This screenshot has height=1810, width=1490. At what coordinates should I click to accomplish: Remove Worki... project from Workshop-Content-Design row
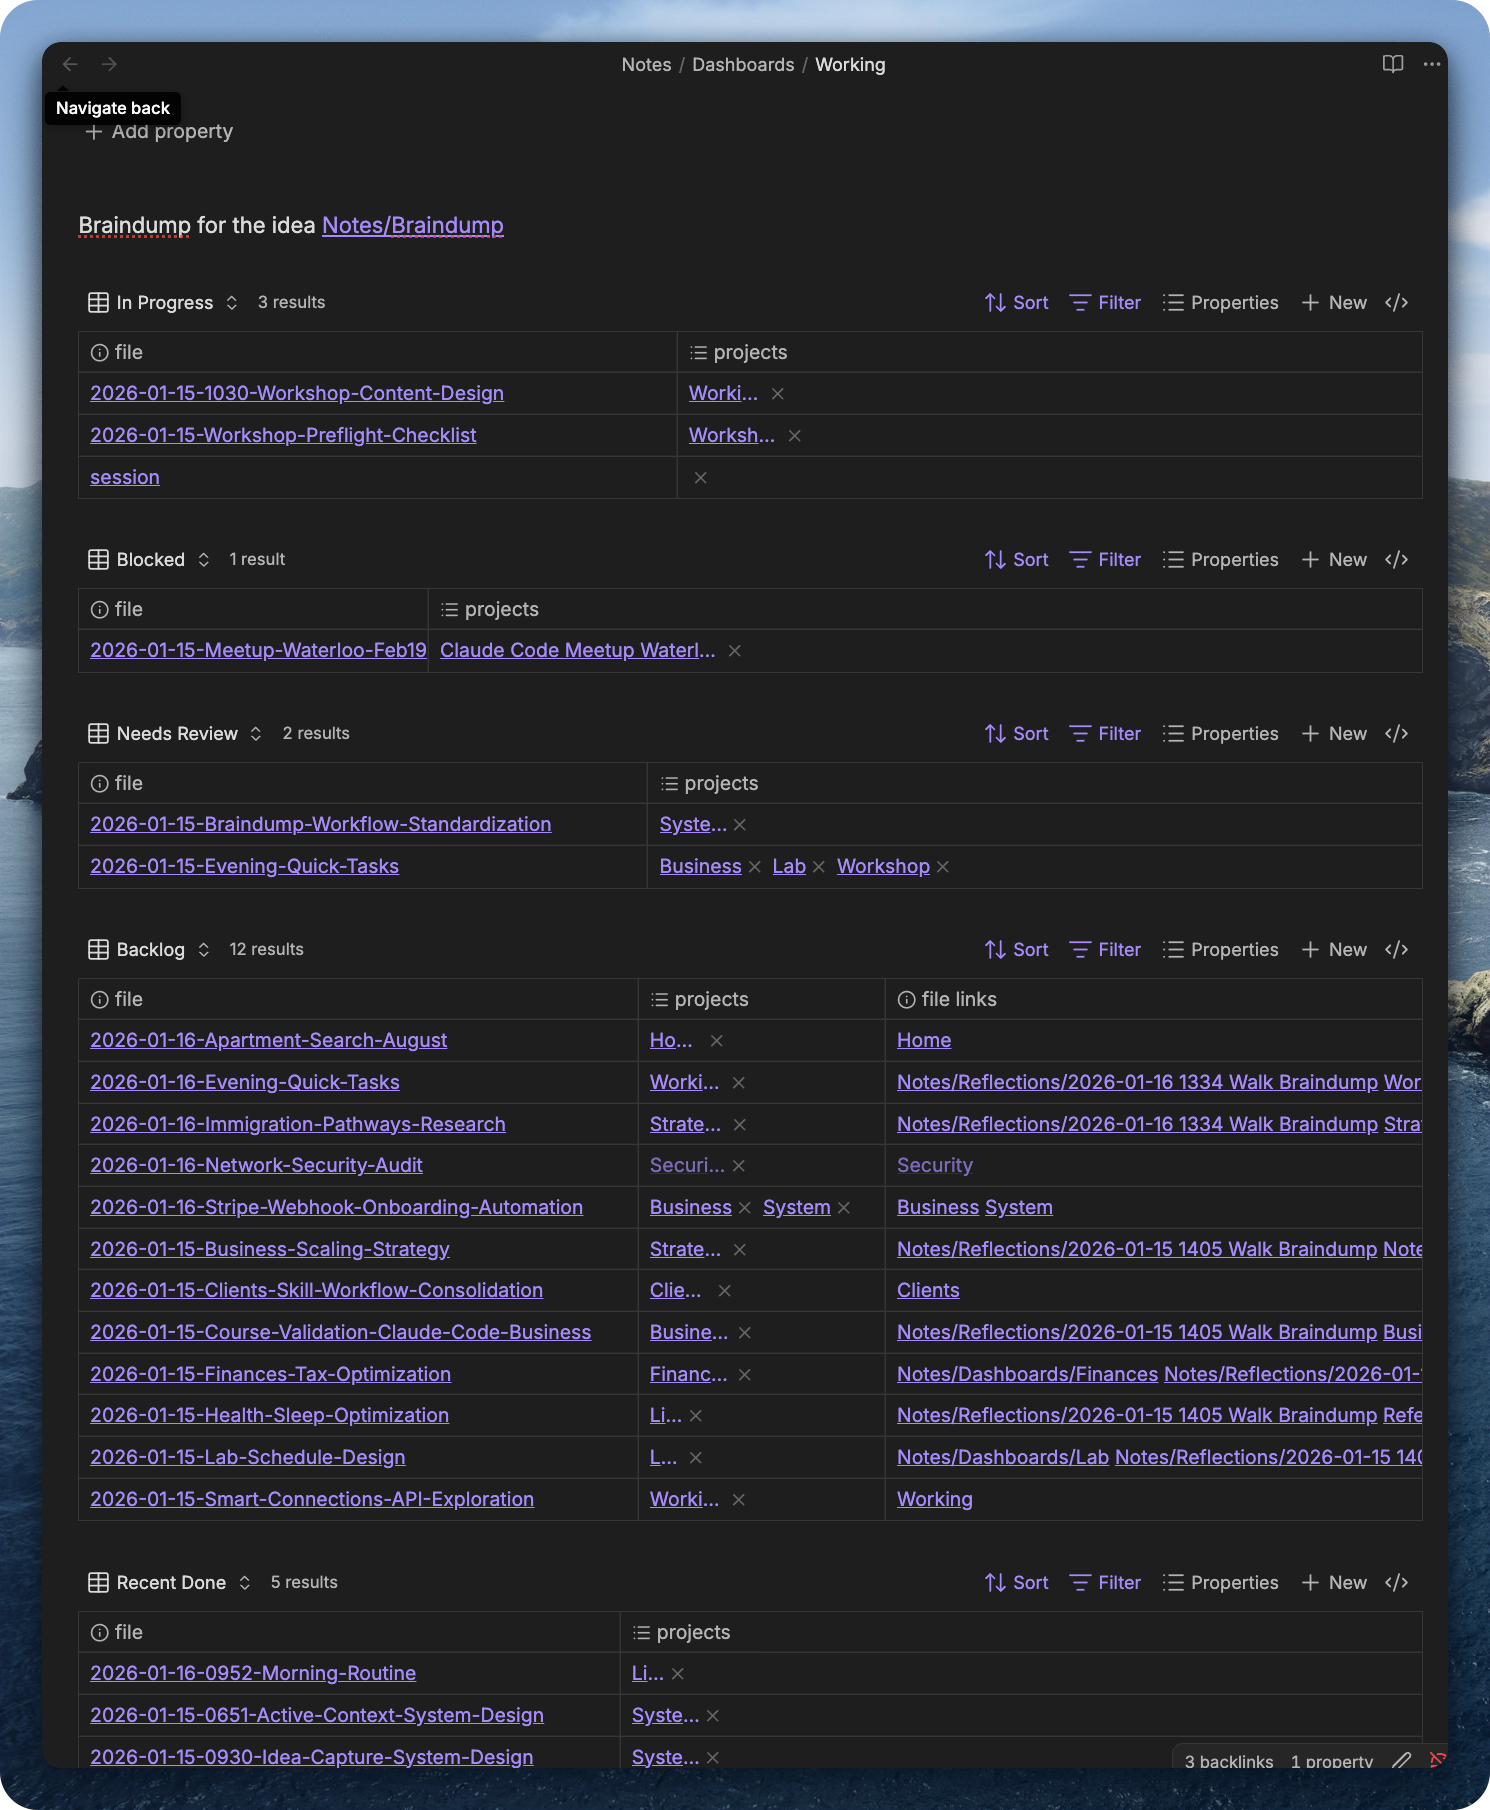click(778, 394)
